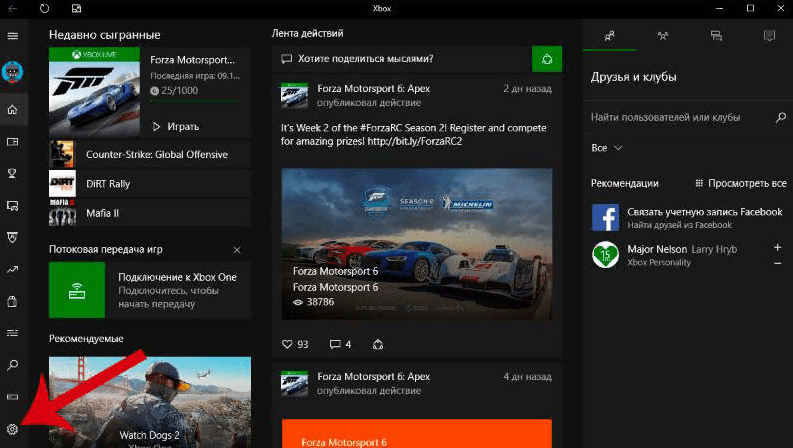Click 'Просмотреть все' recommendations link
Viewport: 793px width, 448px height.
pos(741,183)
